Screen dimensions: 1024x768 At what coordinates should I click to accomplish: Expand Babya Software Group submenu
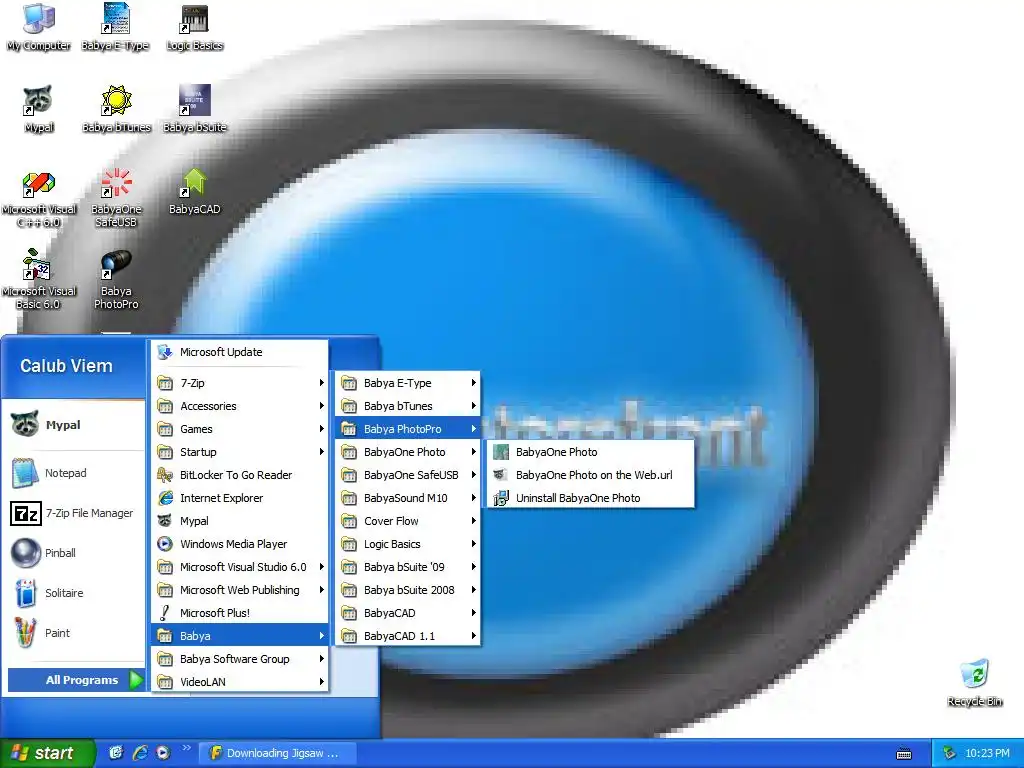(x=240, y=659)
